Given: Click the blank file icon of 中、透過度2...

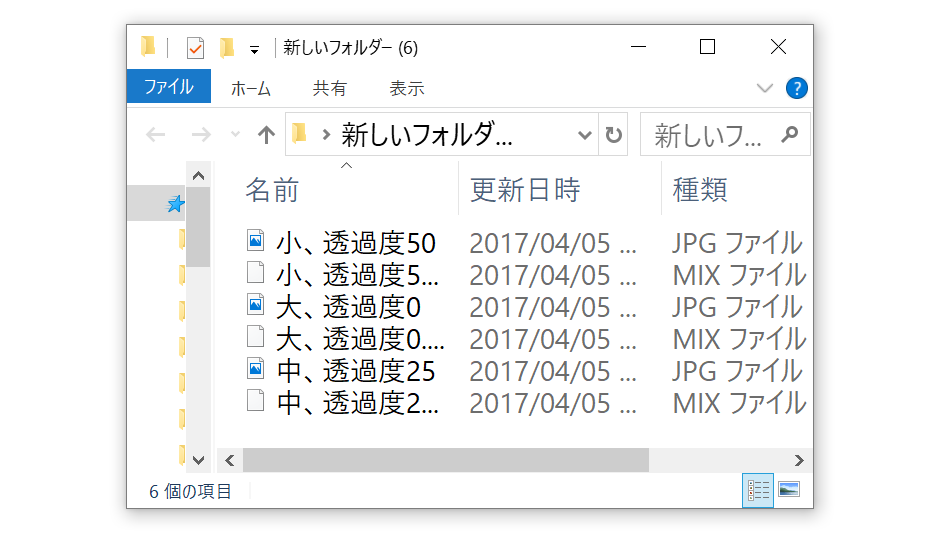Looking at the screenshot, I should click(256, 401).
